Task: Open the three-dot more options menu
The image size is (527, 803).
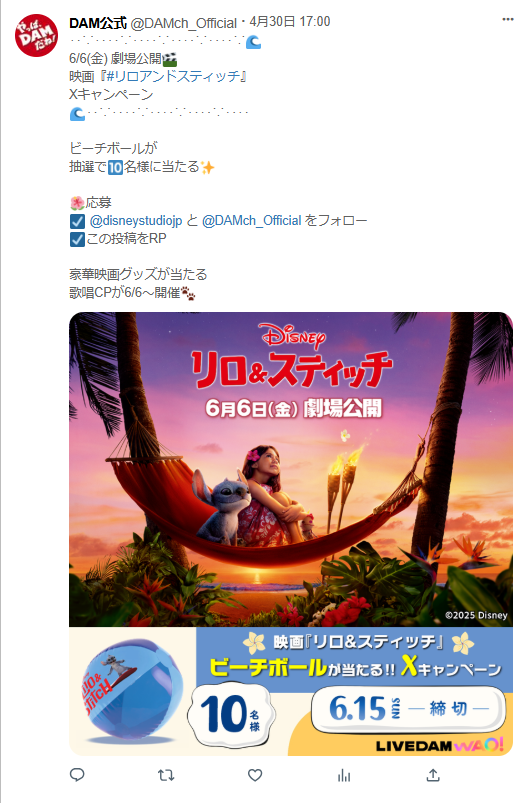Action: [508, 19]
